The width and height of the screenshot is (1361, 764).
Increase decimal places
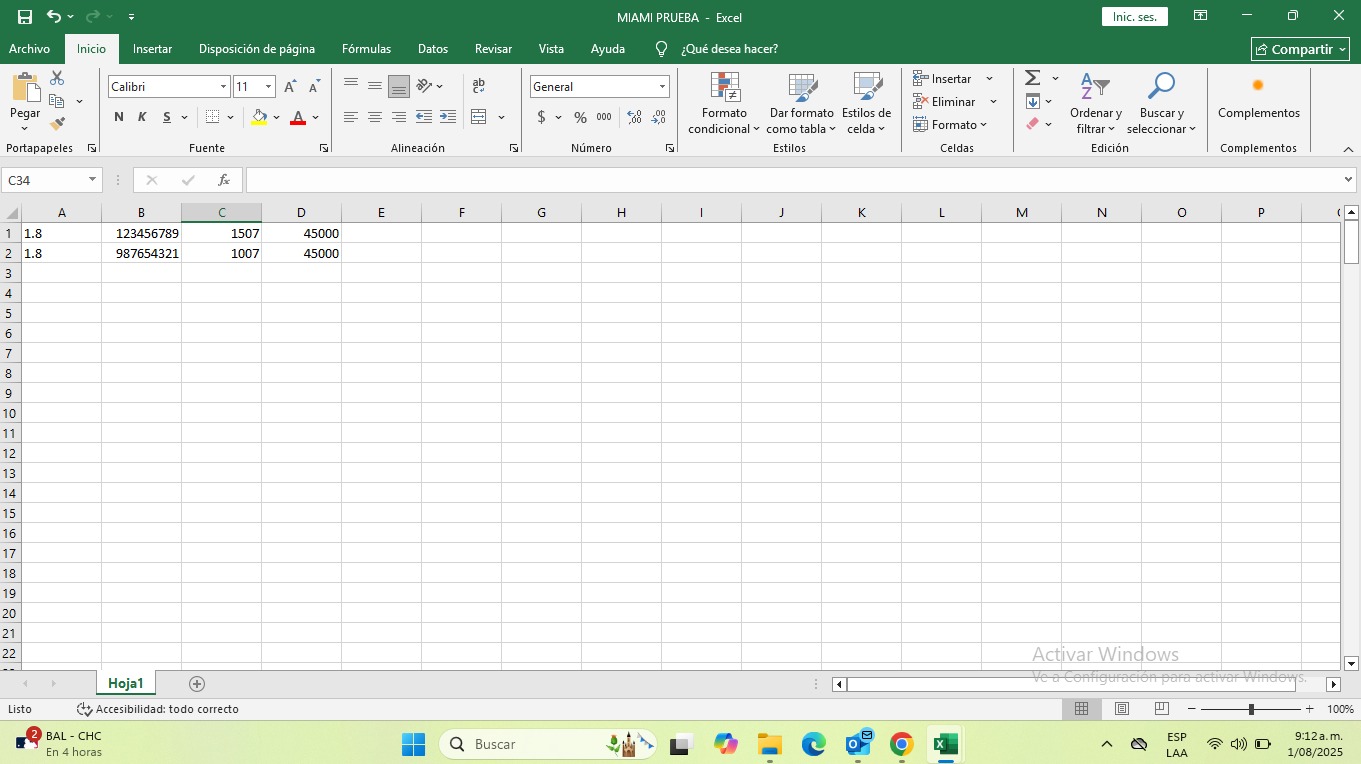(x=633, y=117)
